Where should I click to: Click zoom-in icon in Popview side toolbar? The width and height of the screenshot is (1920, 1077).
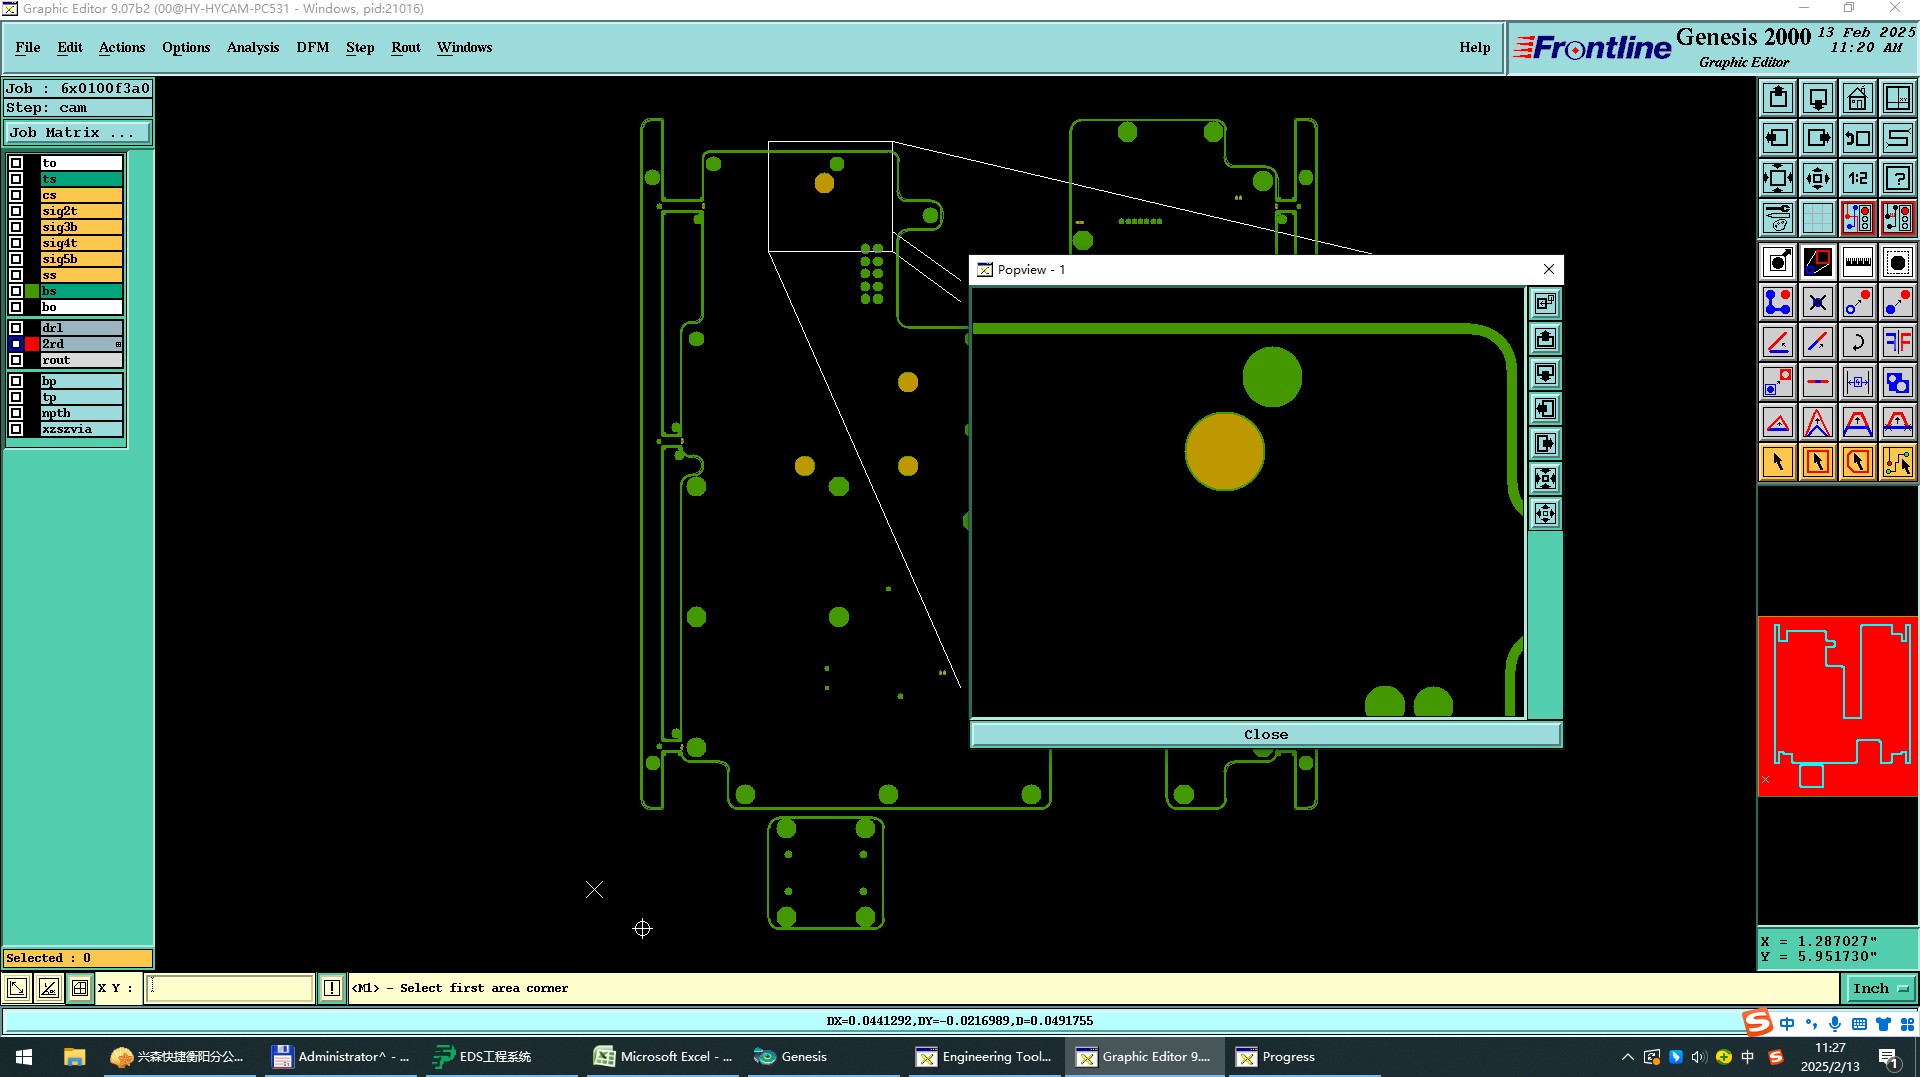click(x=1545, y=479)
